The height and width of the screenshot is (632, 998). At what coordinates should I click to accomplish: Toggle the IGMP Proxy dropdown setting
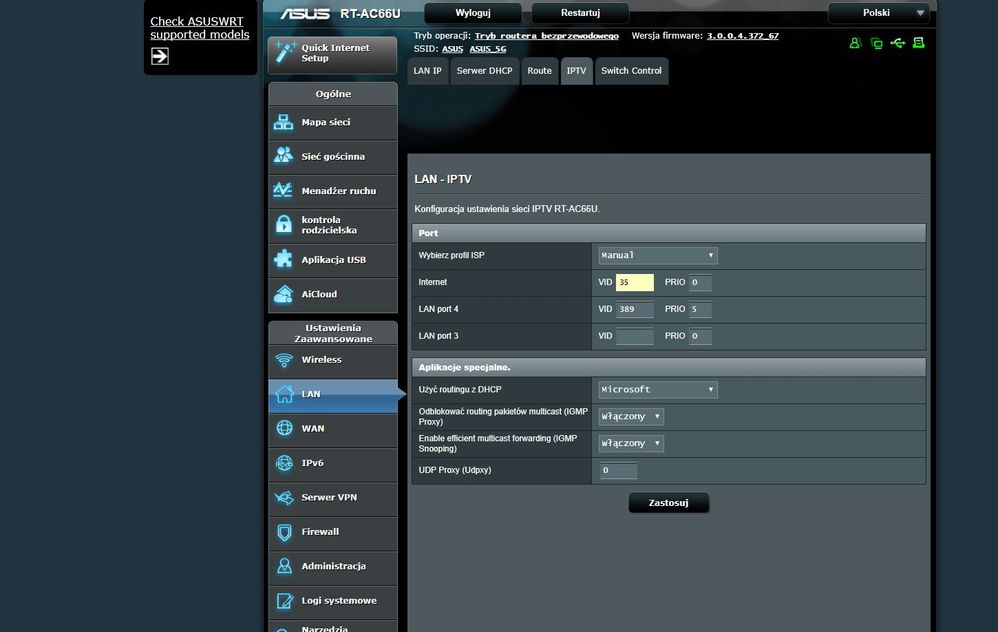(x=631, y=417)
